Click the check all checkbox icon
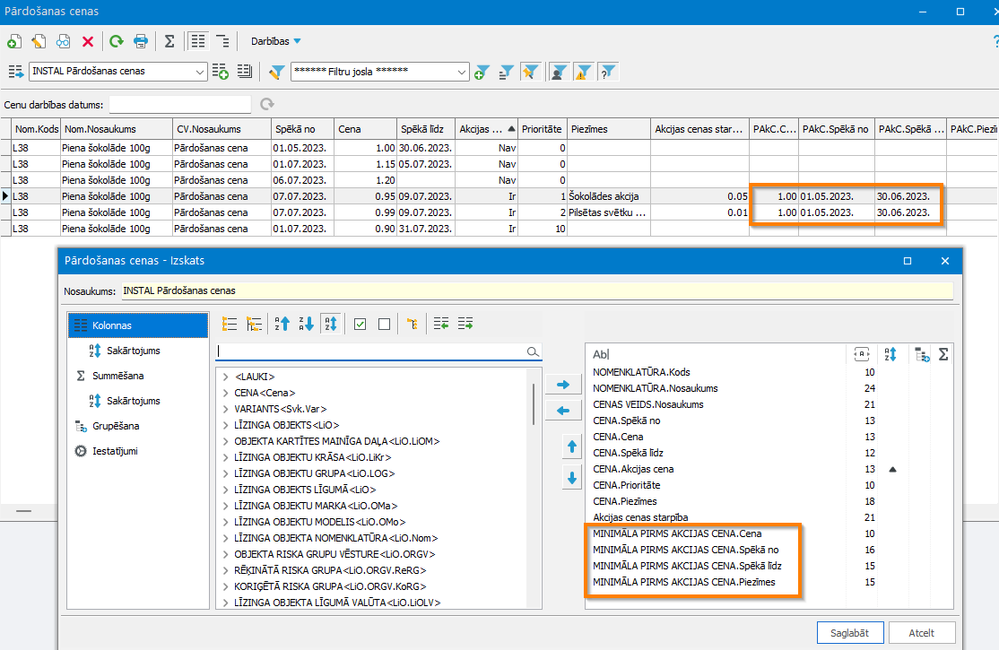The image size is (999, 650). point(360,324)
